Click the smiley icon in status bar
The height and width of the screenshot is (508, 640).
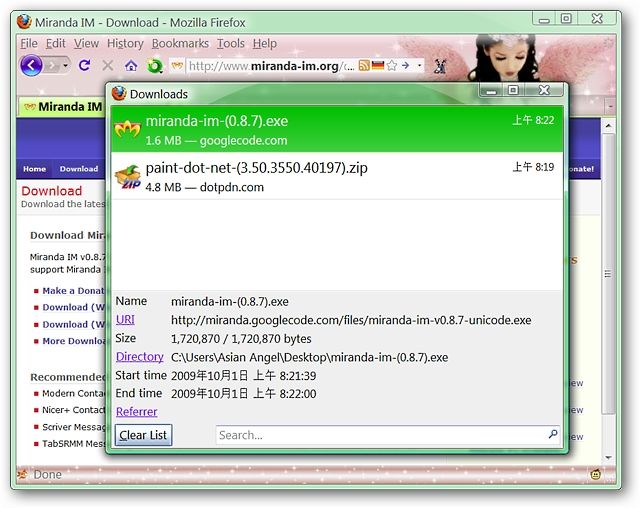[595, 475]
